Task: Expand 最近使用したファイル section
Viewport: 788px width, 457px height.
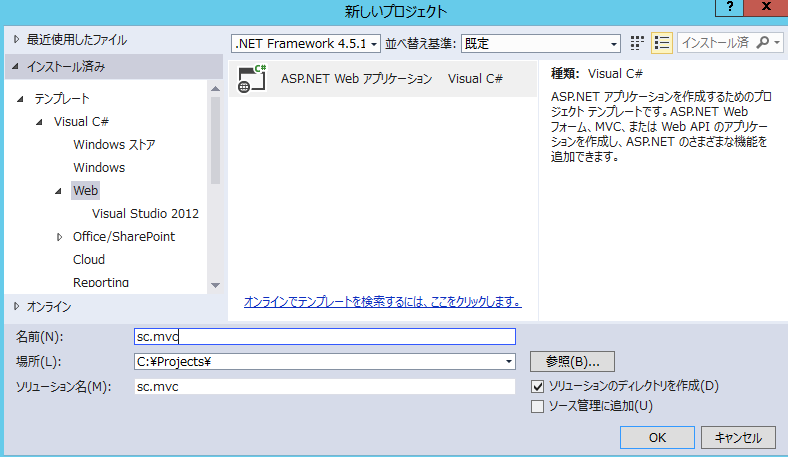Action: click(x=17, y=39)
